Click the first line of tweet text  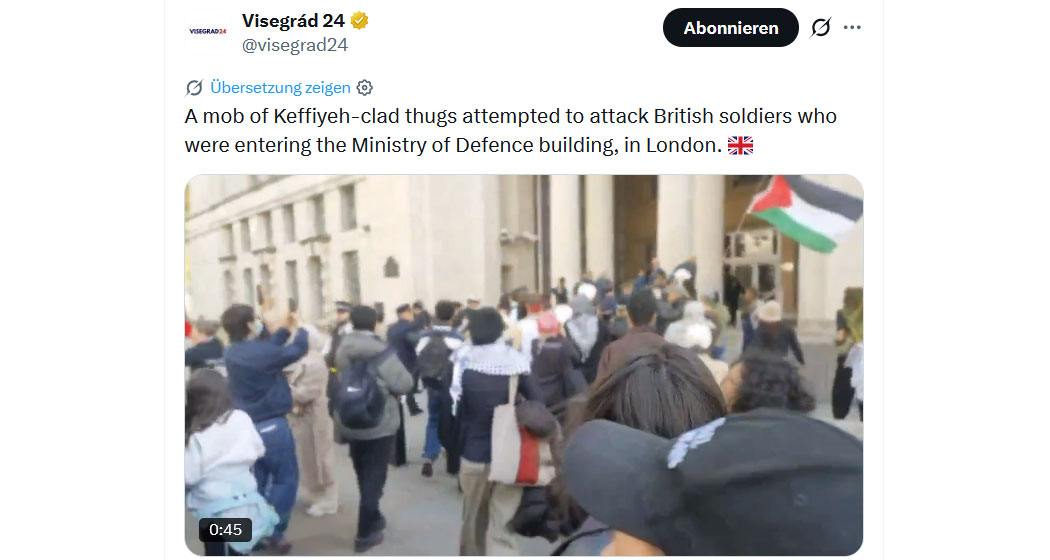[510, 117]
